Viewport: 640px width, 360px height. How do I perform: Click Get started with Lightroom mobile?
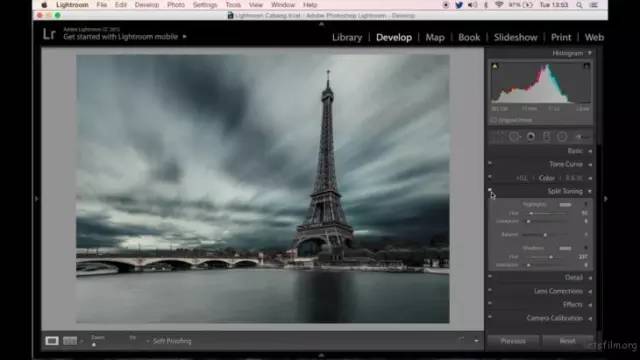[x=121, y=37]
